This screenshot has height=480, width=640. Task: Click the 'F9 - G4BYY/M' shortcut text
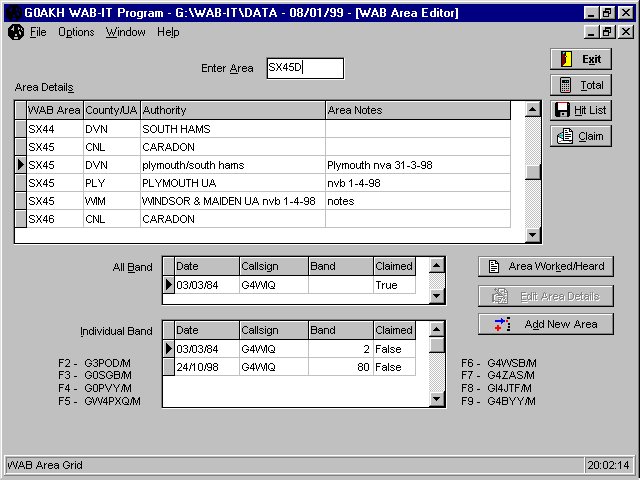498,401
